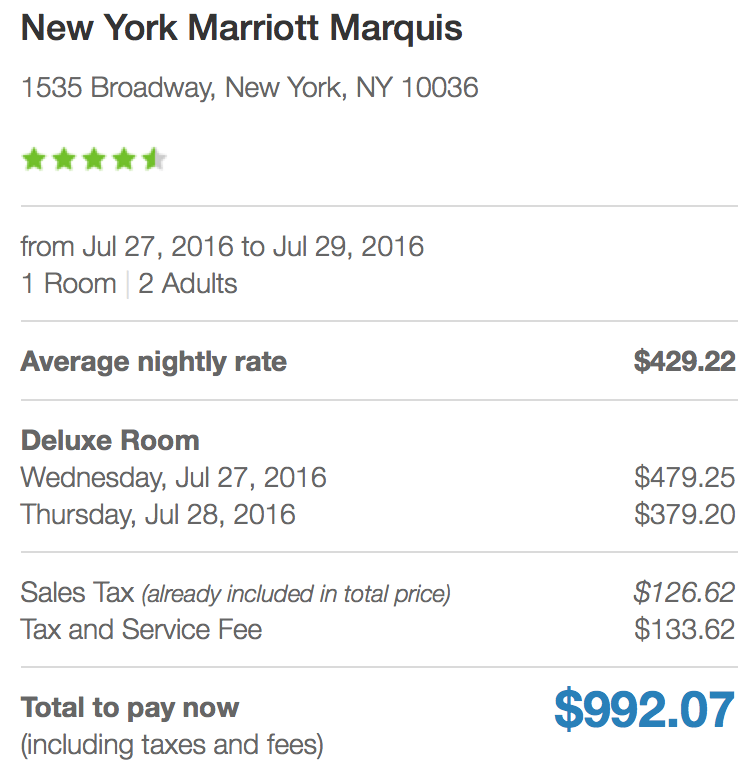754x780 pixels.
Task: Select the stay dates Jul 27 to Jul 29
Action: click(x=222, y=246)
